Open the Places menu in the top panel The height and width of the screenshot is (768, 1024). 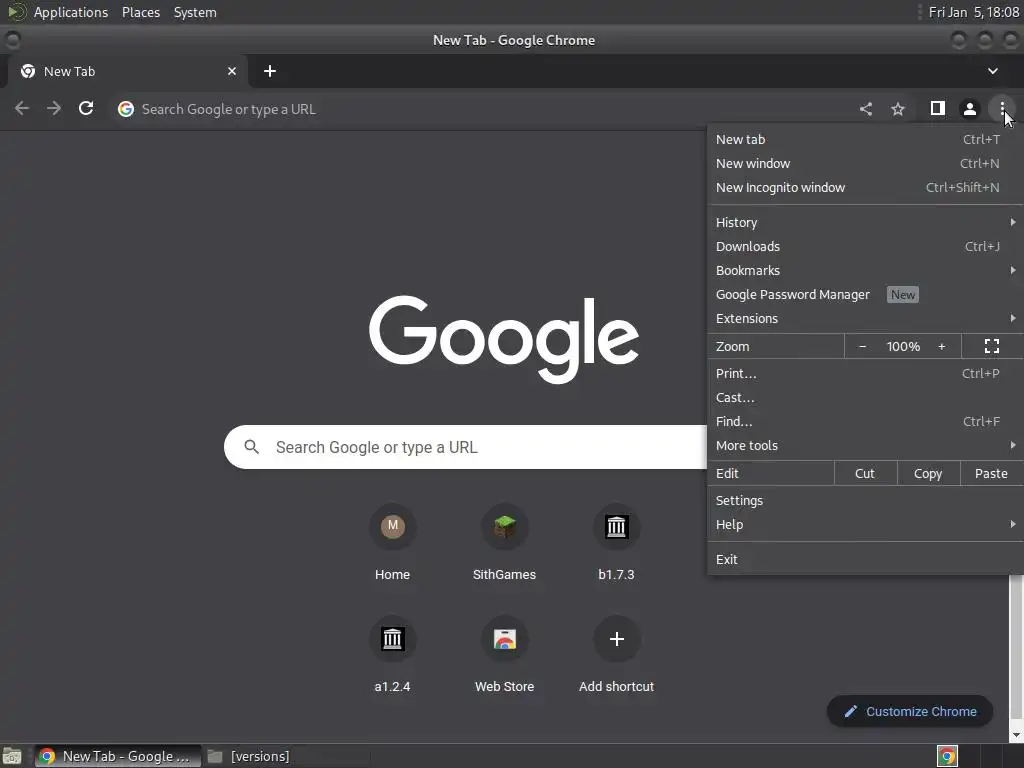(141, 12)
